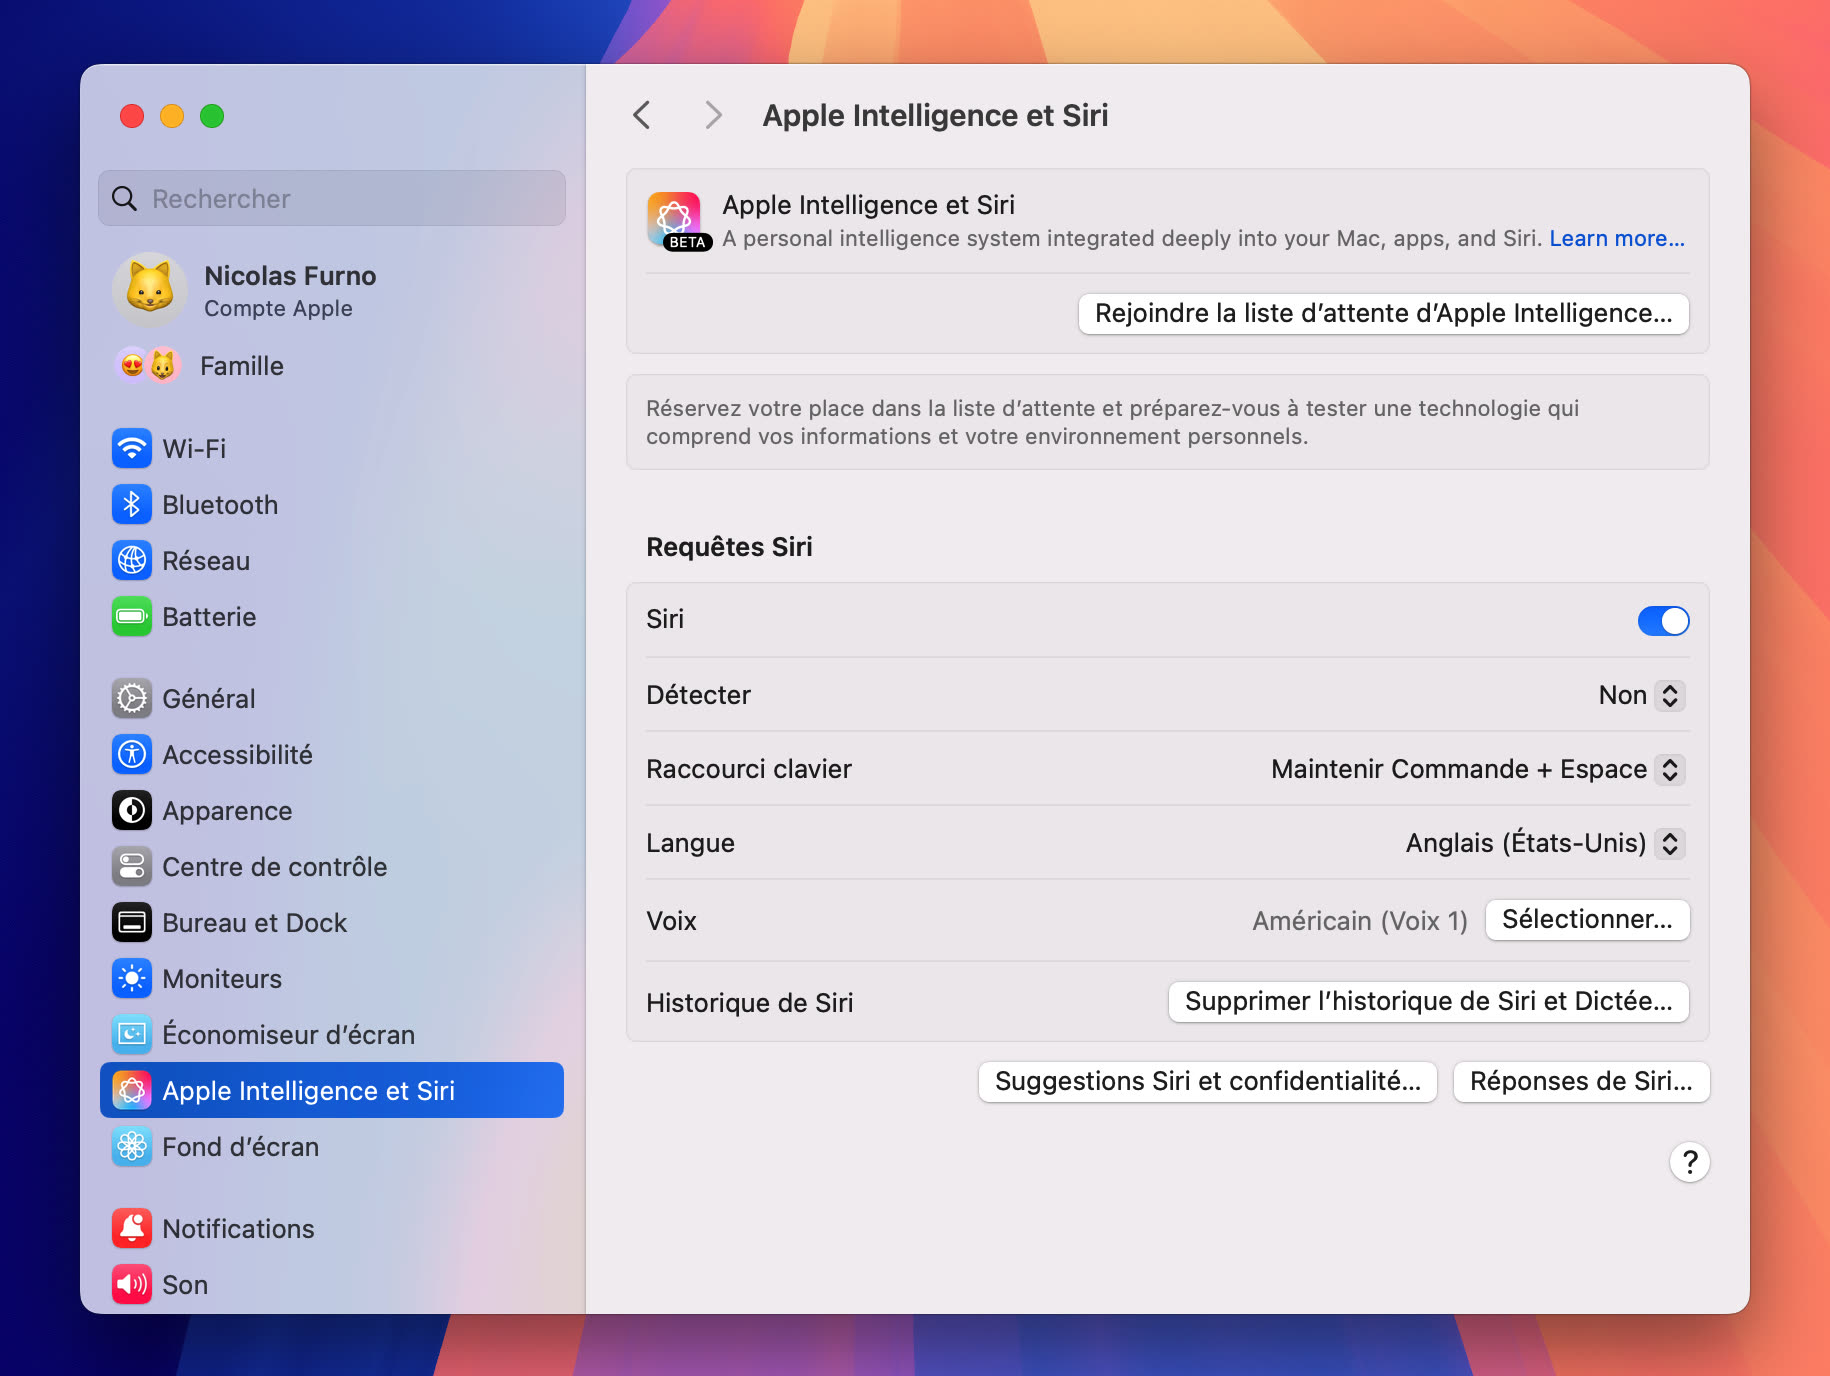This screenshot has width=1830, height=1376.
Task: Click the Batterie icon in sidebar
Action: pos(131,617)
